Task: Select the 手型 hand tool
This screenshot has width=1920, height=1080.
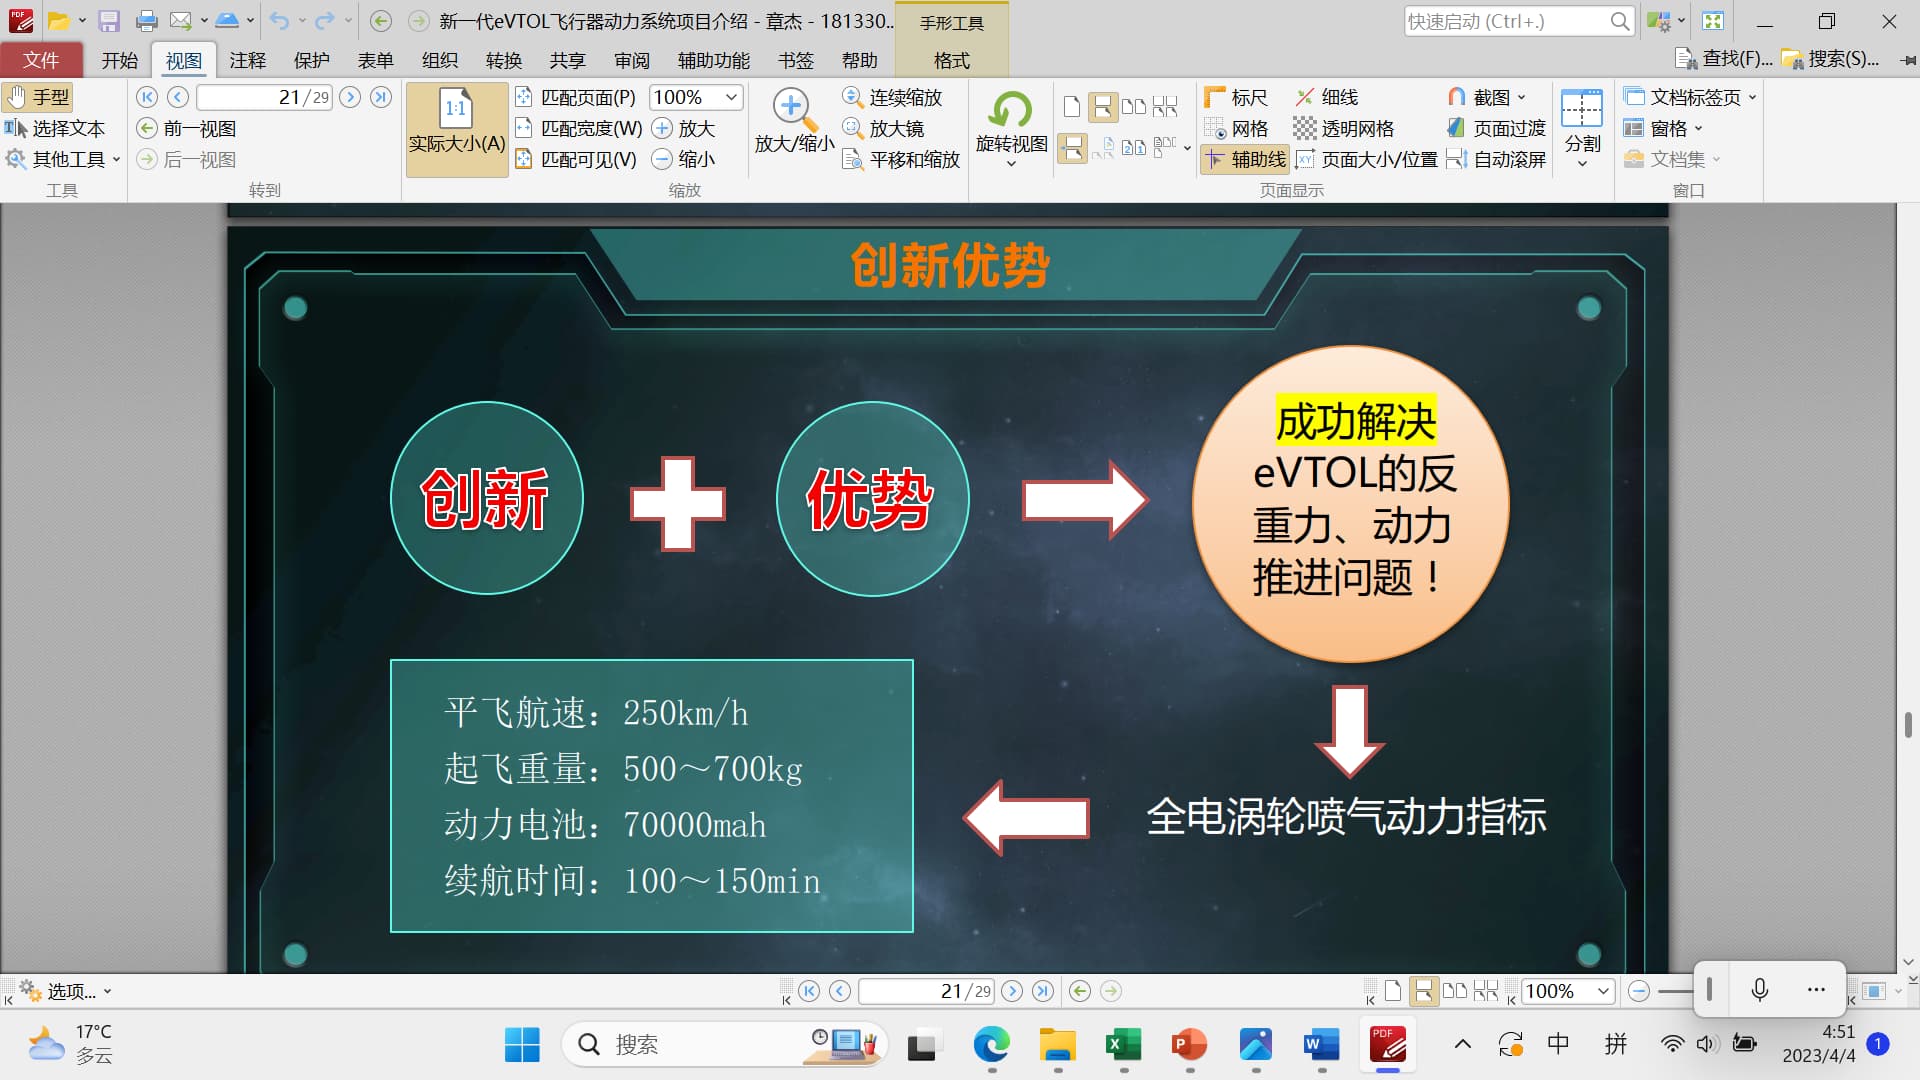Action: (x=38, y=97)
